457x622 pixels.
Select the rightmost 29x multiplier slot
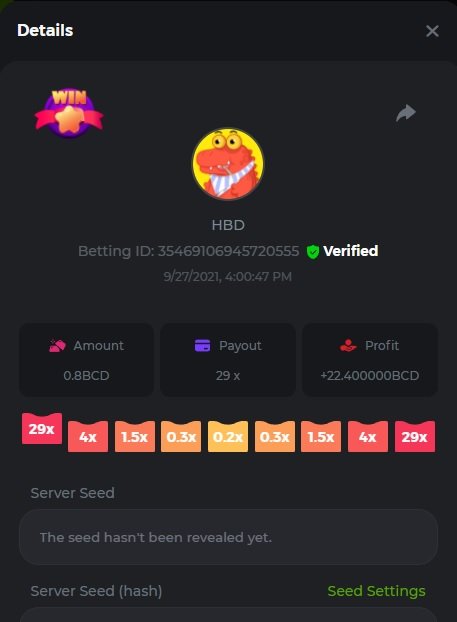(415, 436)
